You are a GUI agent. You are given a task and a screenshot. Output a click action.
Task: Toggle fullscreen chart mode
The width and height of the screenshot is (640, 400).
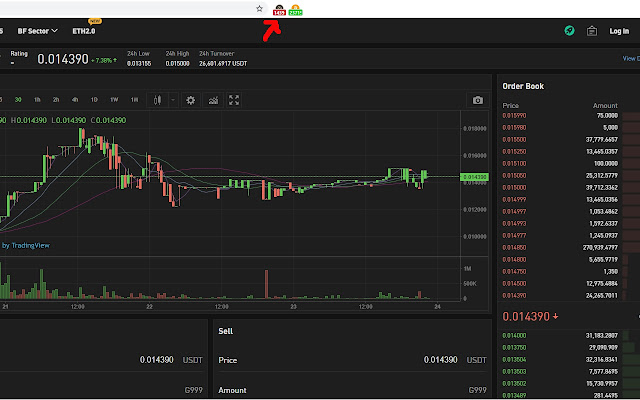tap(234, 100)
